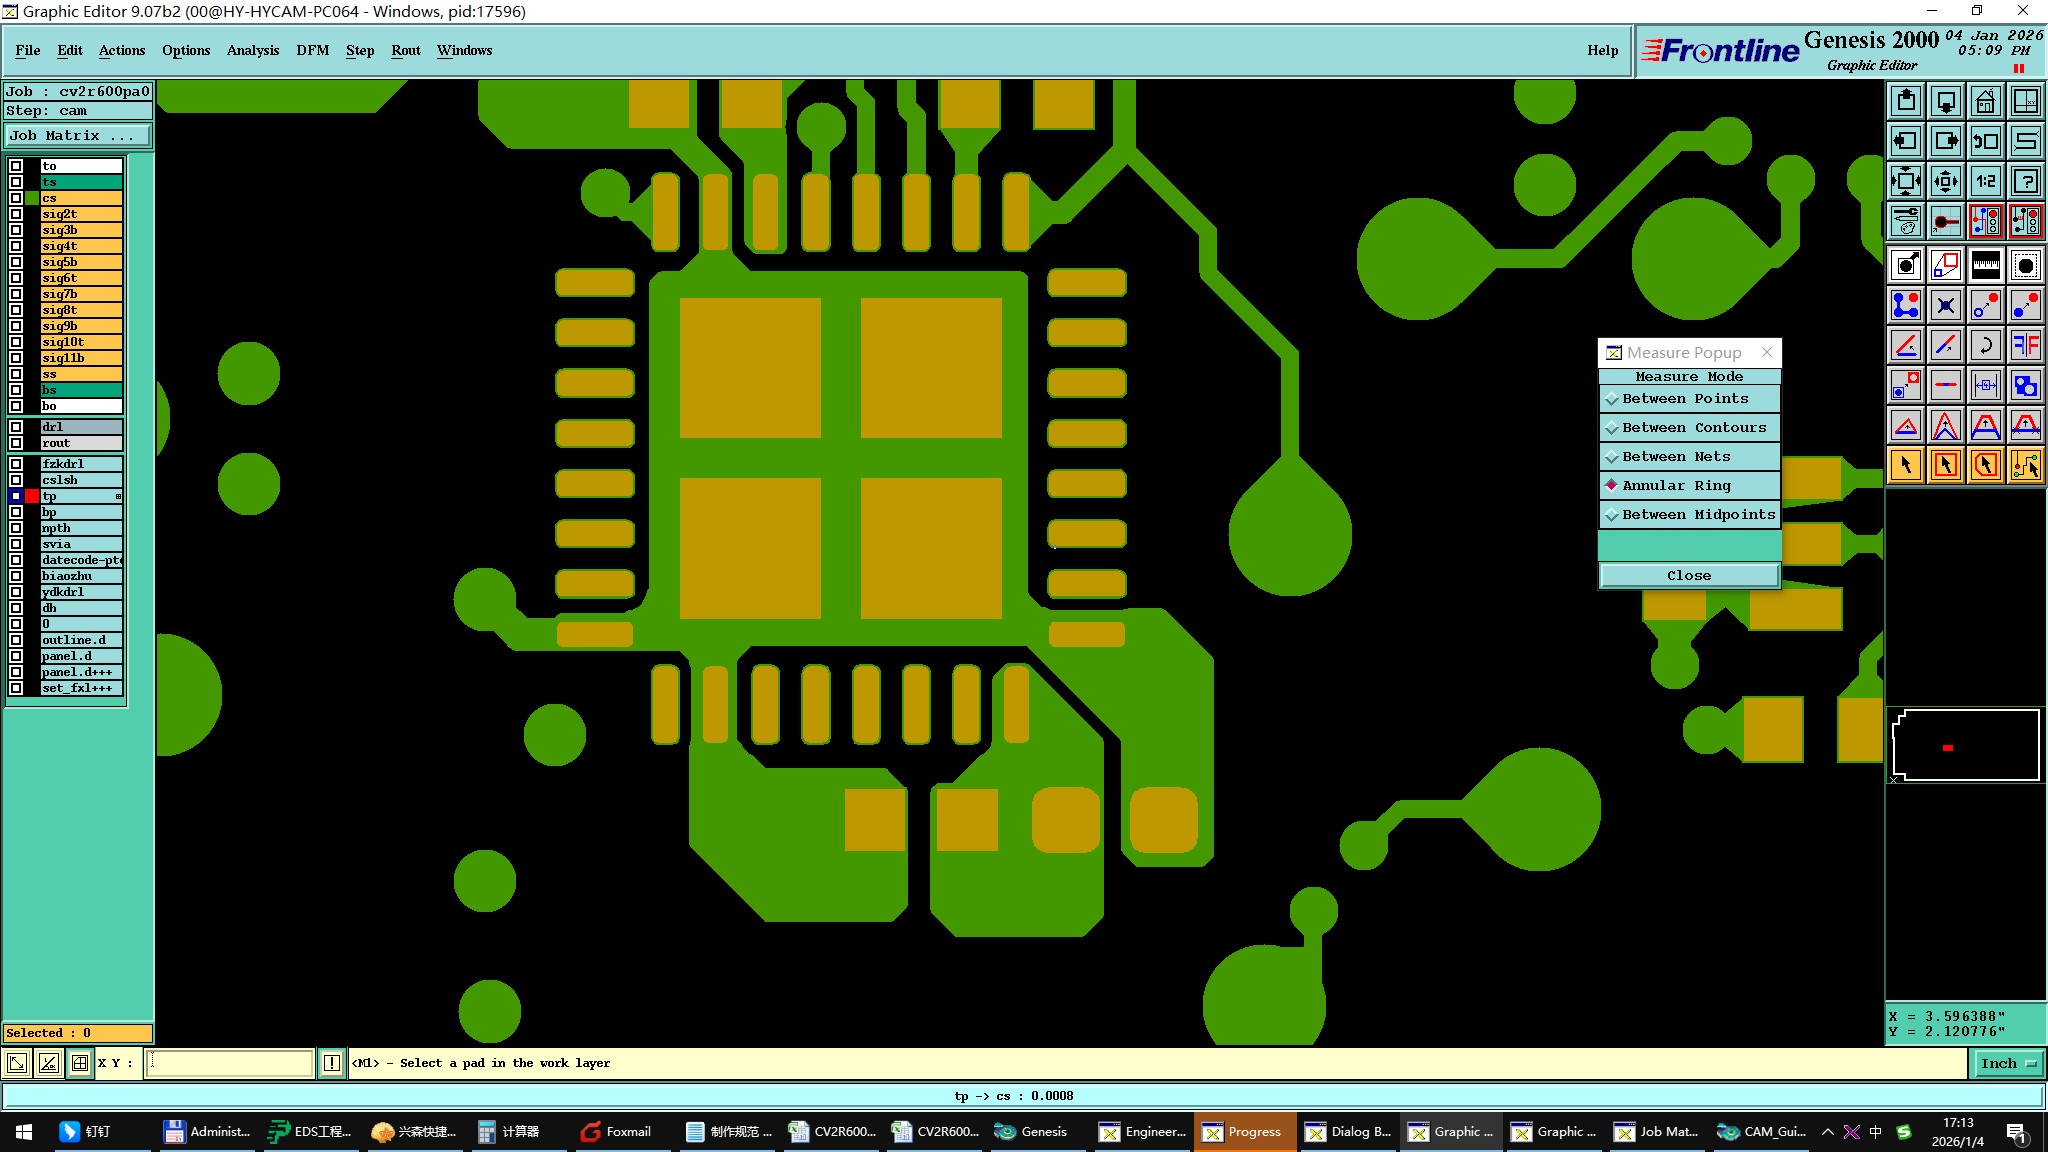Click the pan left arrow icon
This screenshot has width=2048, height=1152.
coord(1906,141)
